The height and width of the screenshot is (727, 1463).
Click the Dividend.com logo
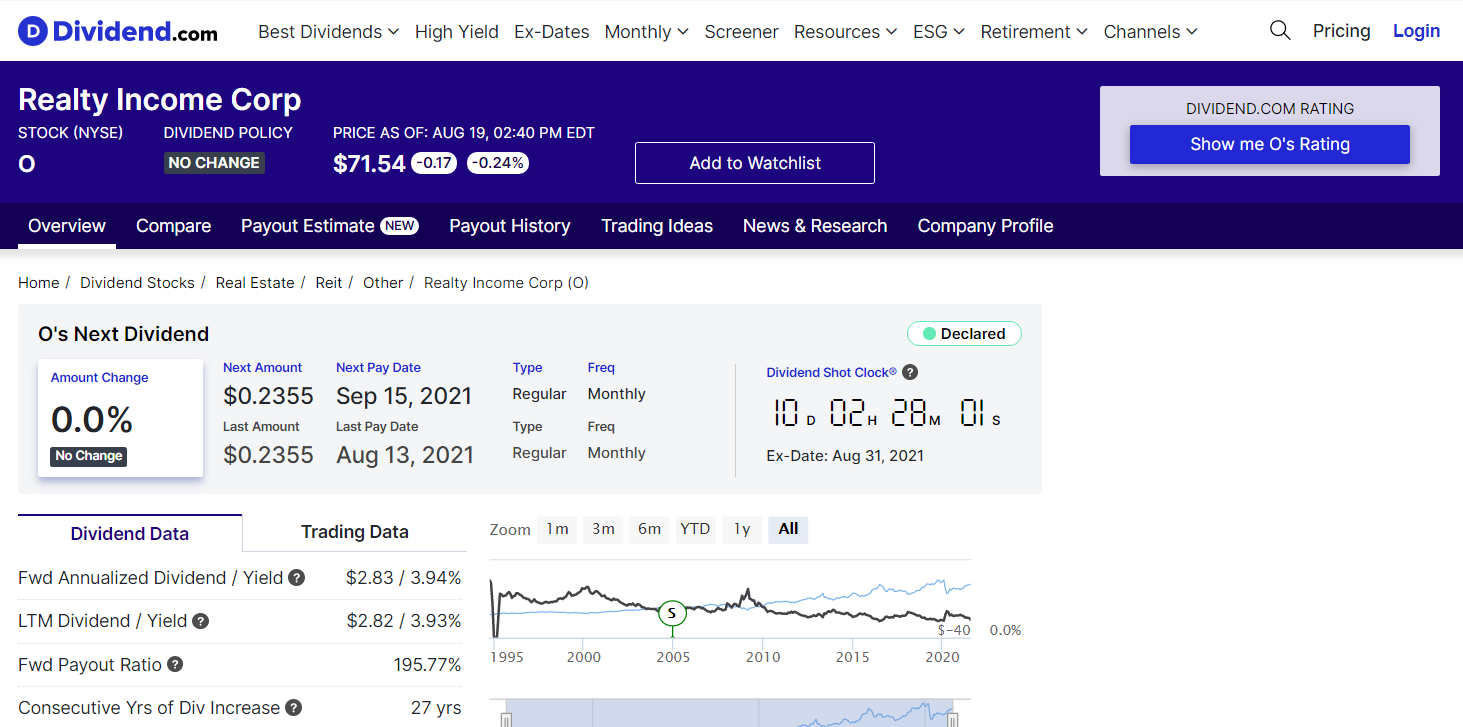[118, 32]
